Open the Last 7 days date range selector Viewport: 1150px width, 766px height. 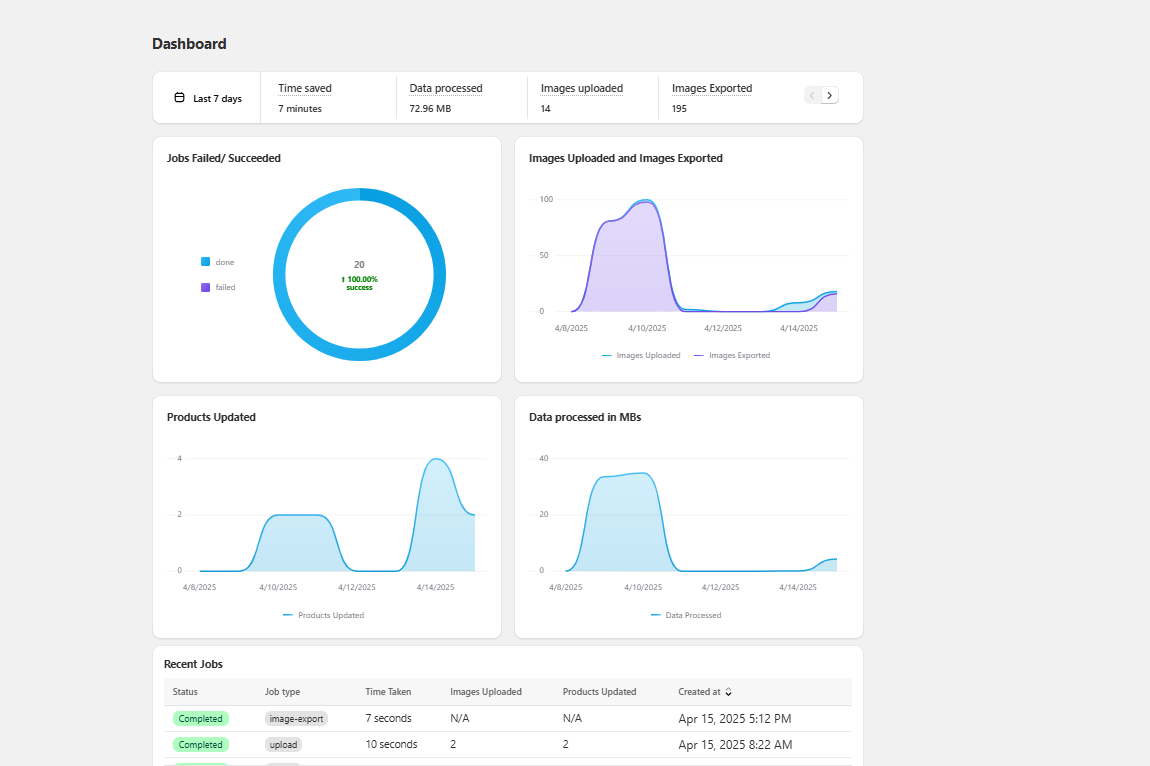[x=212, y=97]
